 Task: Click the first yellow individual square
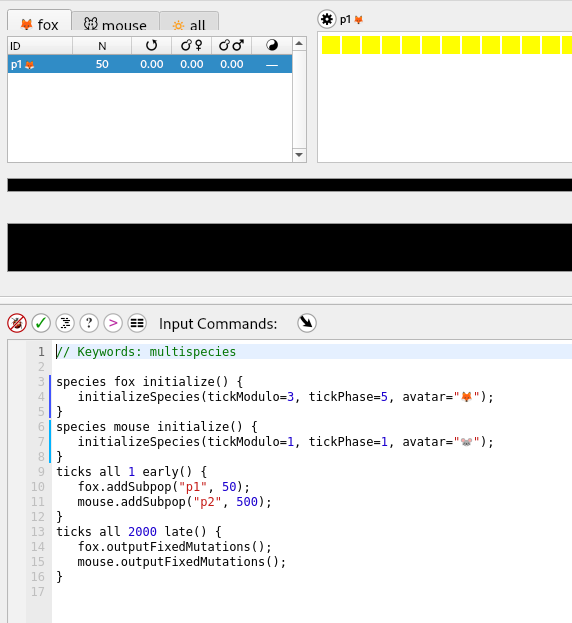(331, 45)
